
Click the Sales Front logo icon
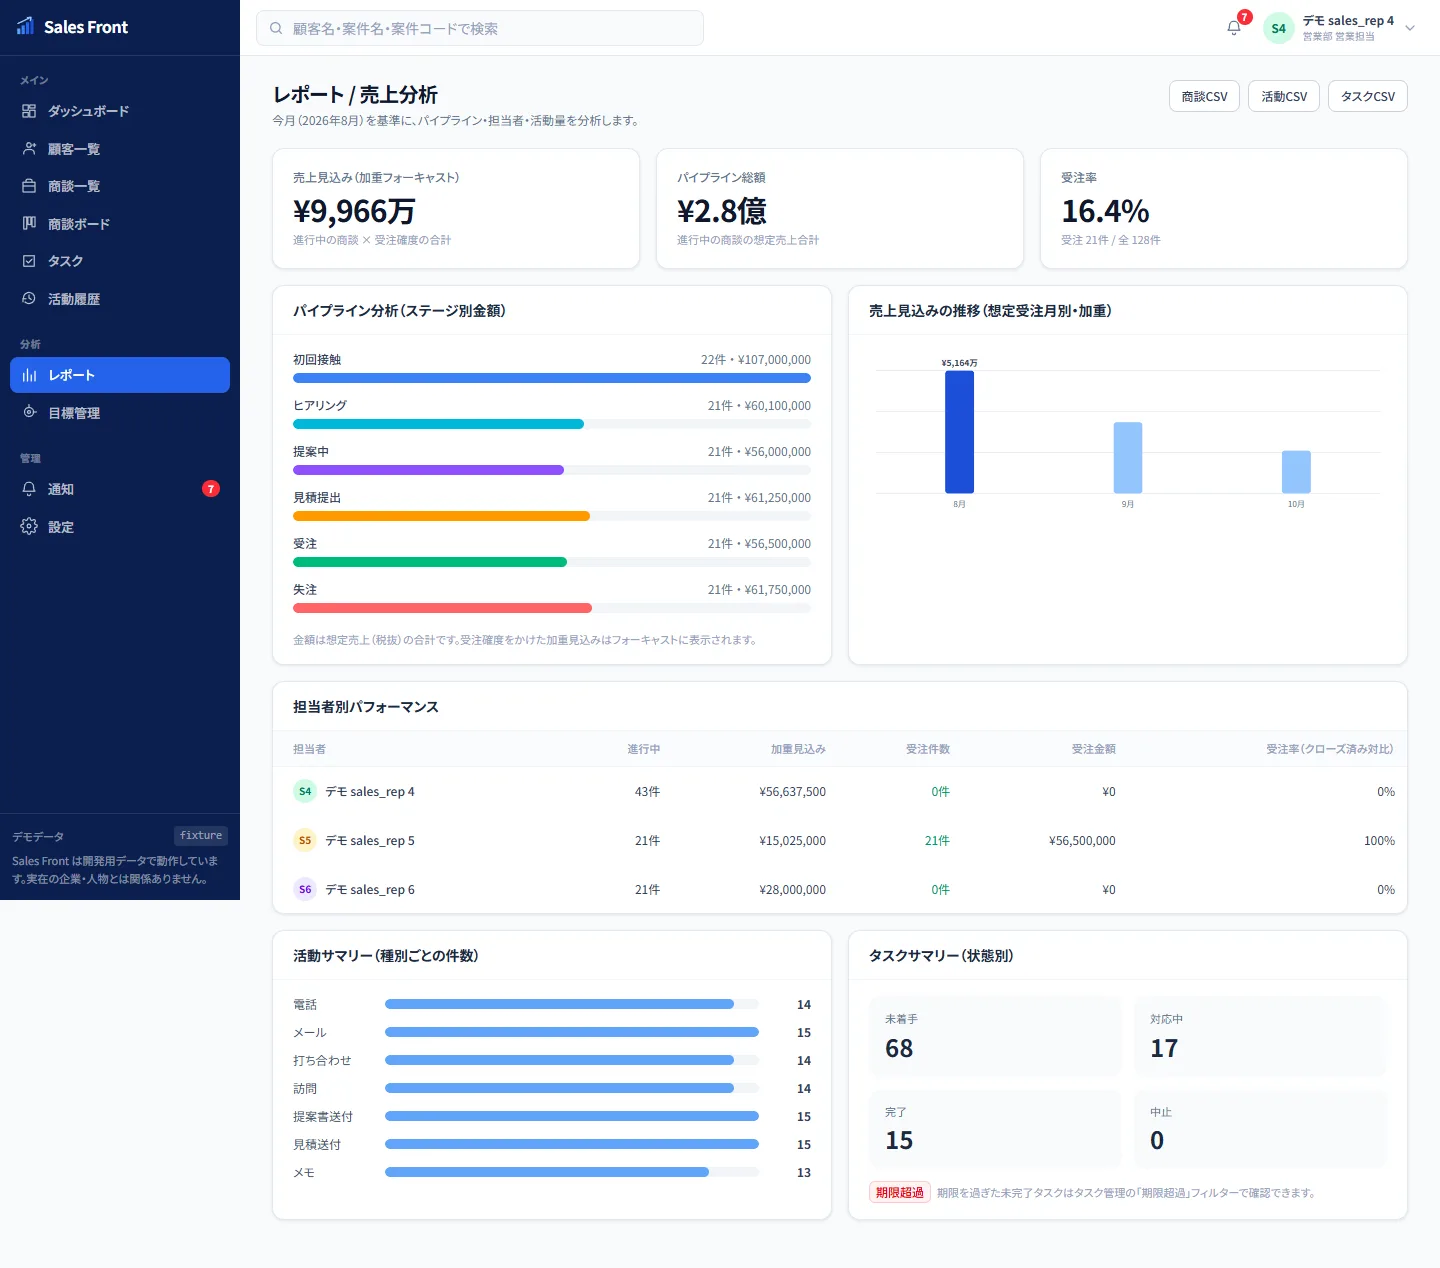(x=26, y=27)
